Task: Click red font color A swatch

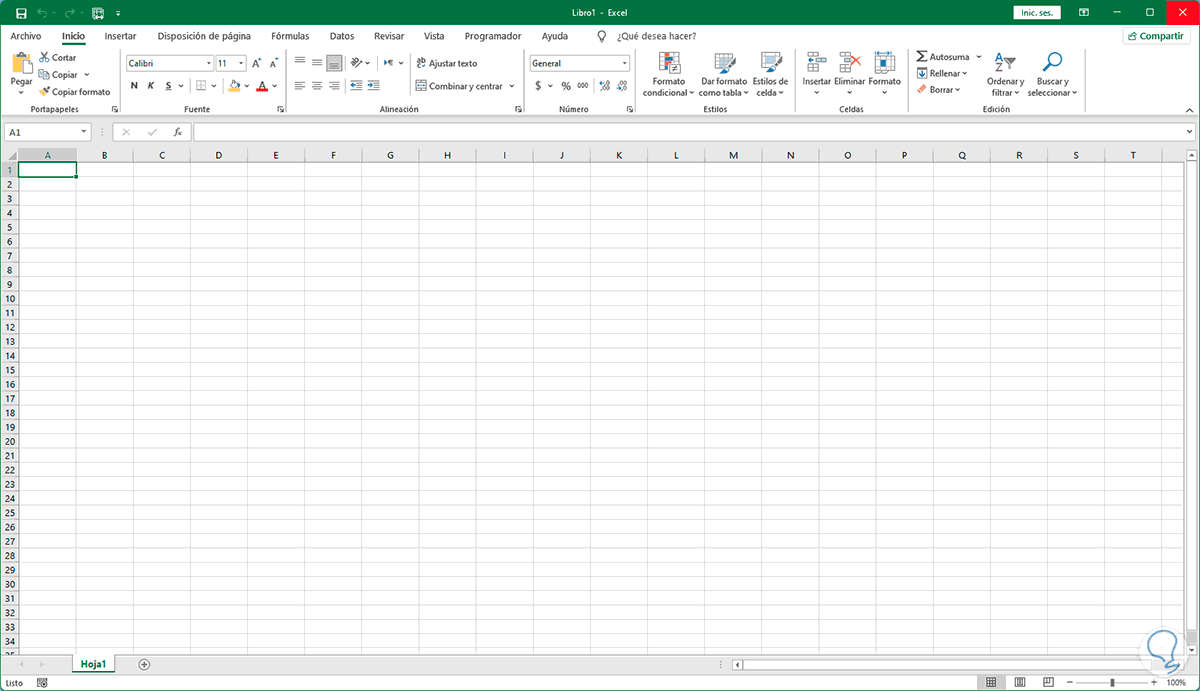Action: click(x=261, y=86)
